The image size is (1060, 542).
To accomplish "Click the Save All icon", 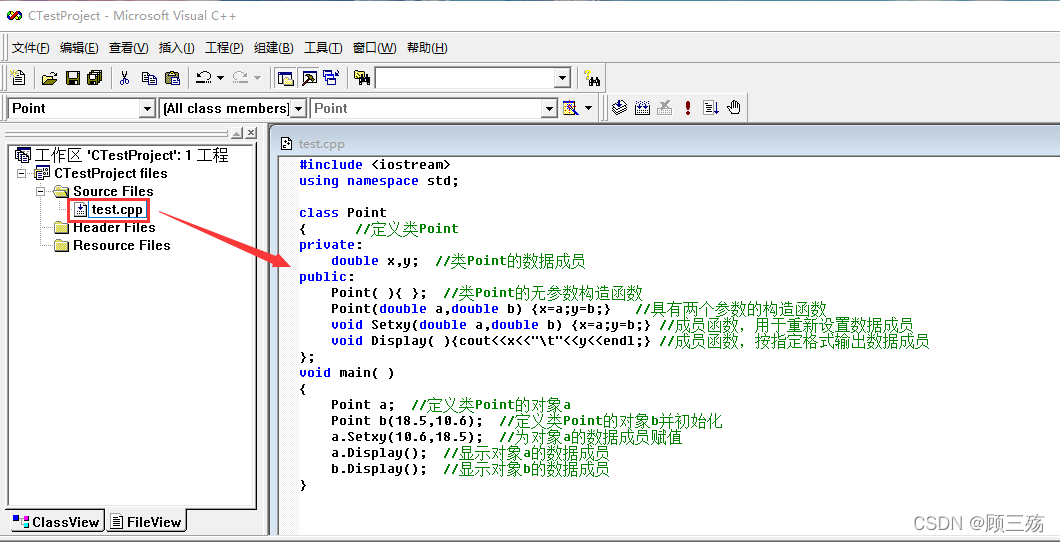I will (95, 78).
